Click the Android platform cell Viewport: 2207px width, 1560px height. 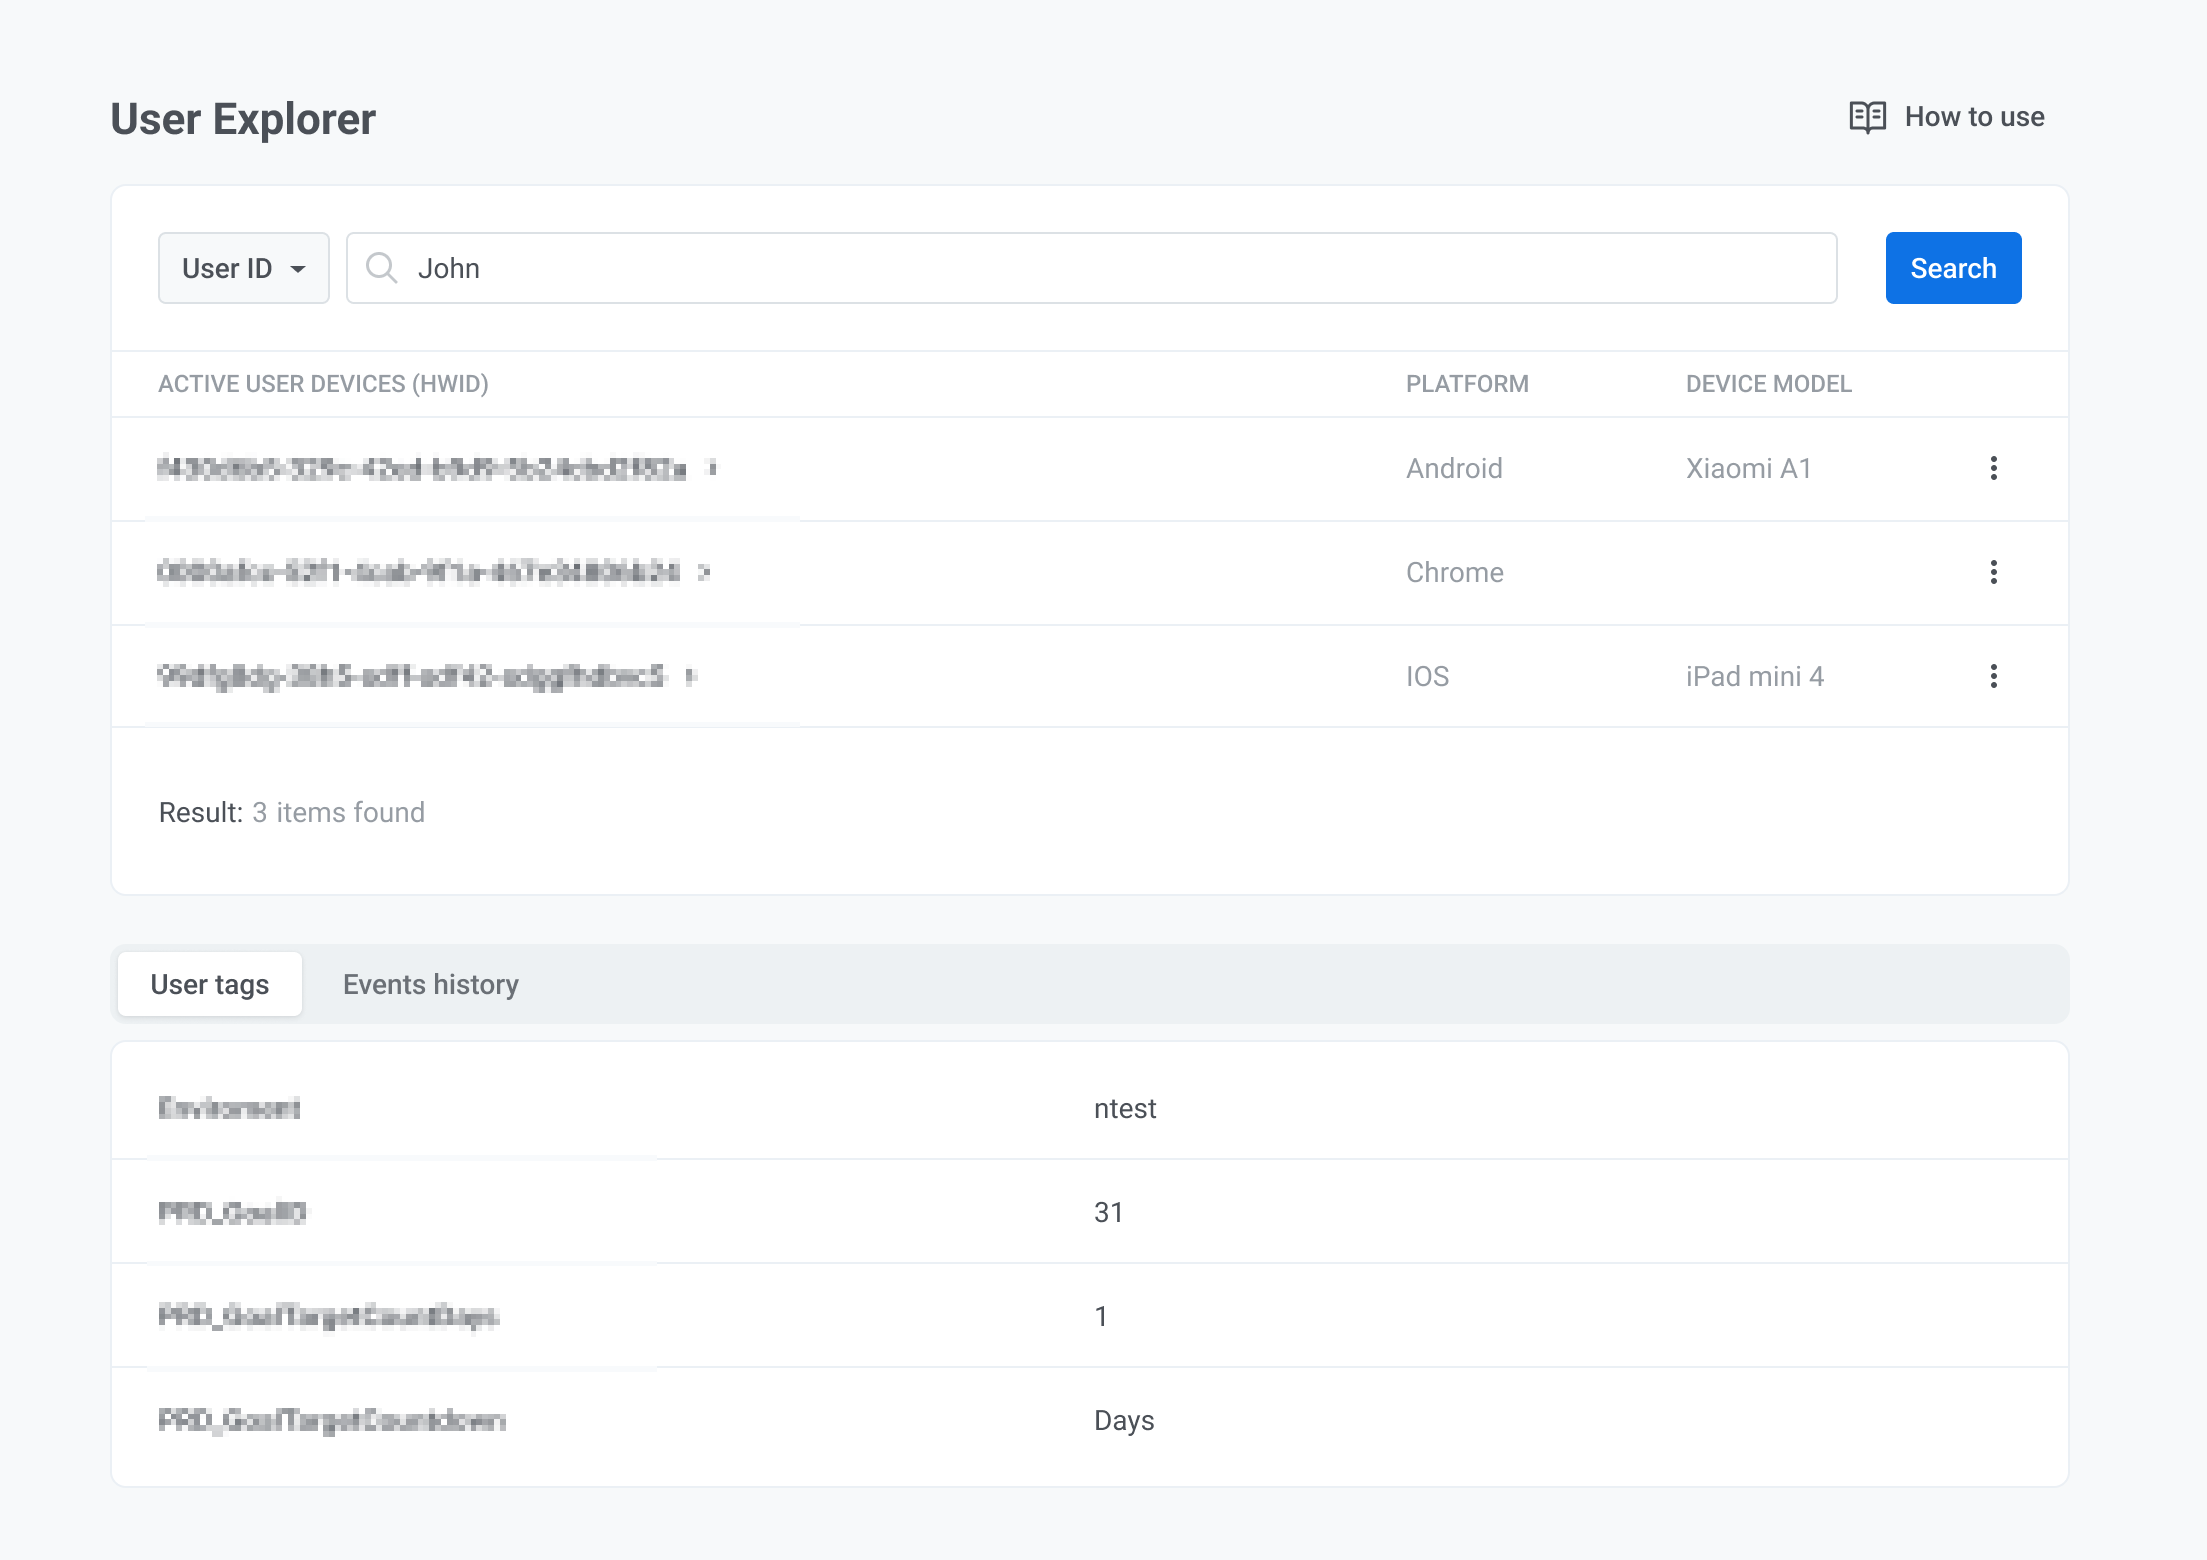point(1454,468)
